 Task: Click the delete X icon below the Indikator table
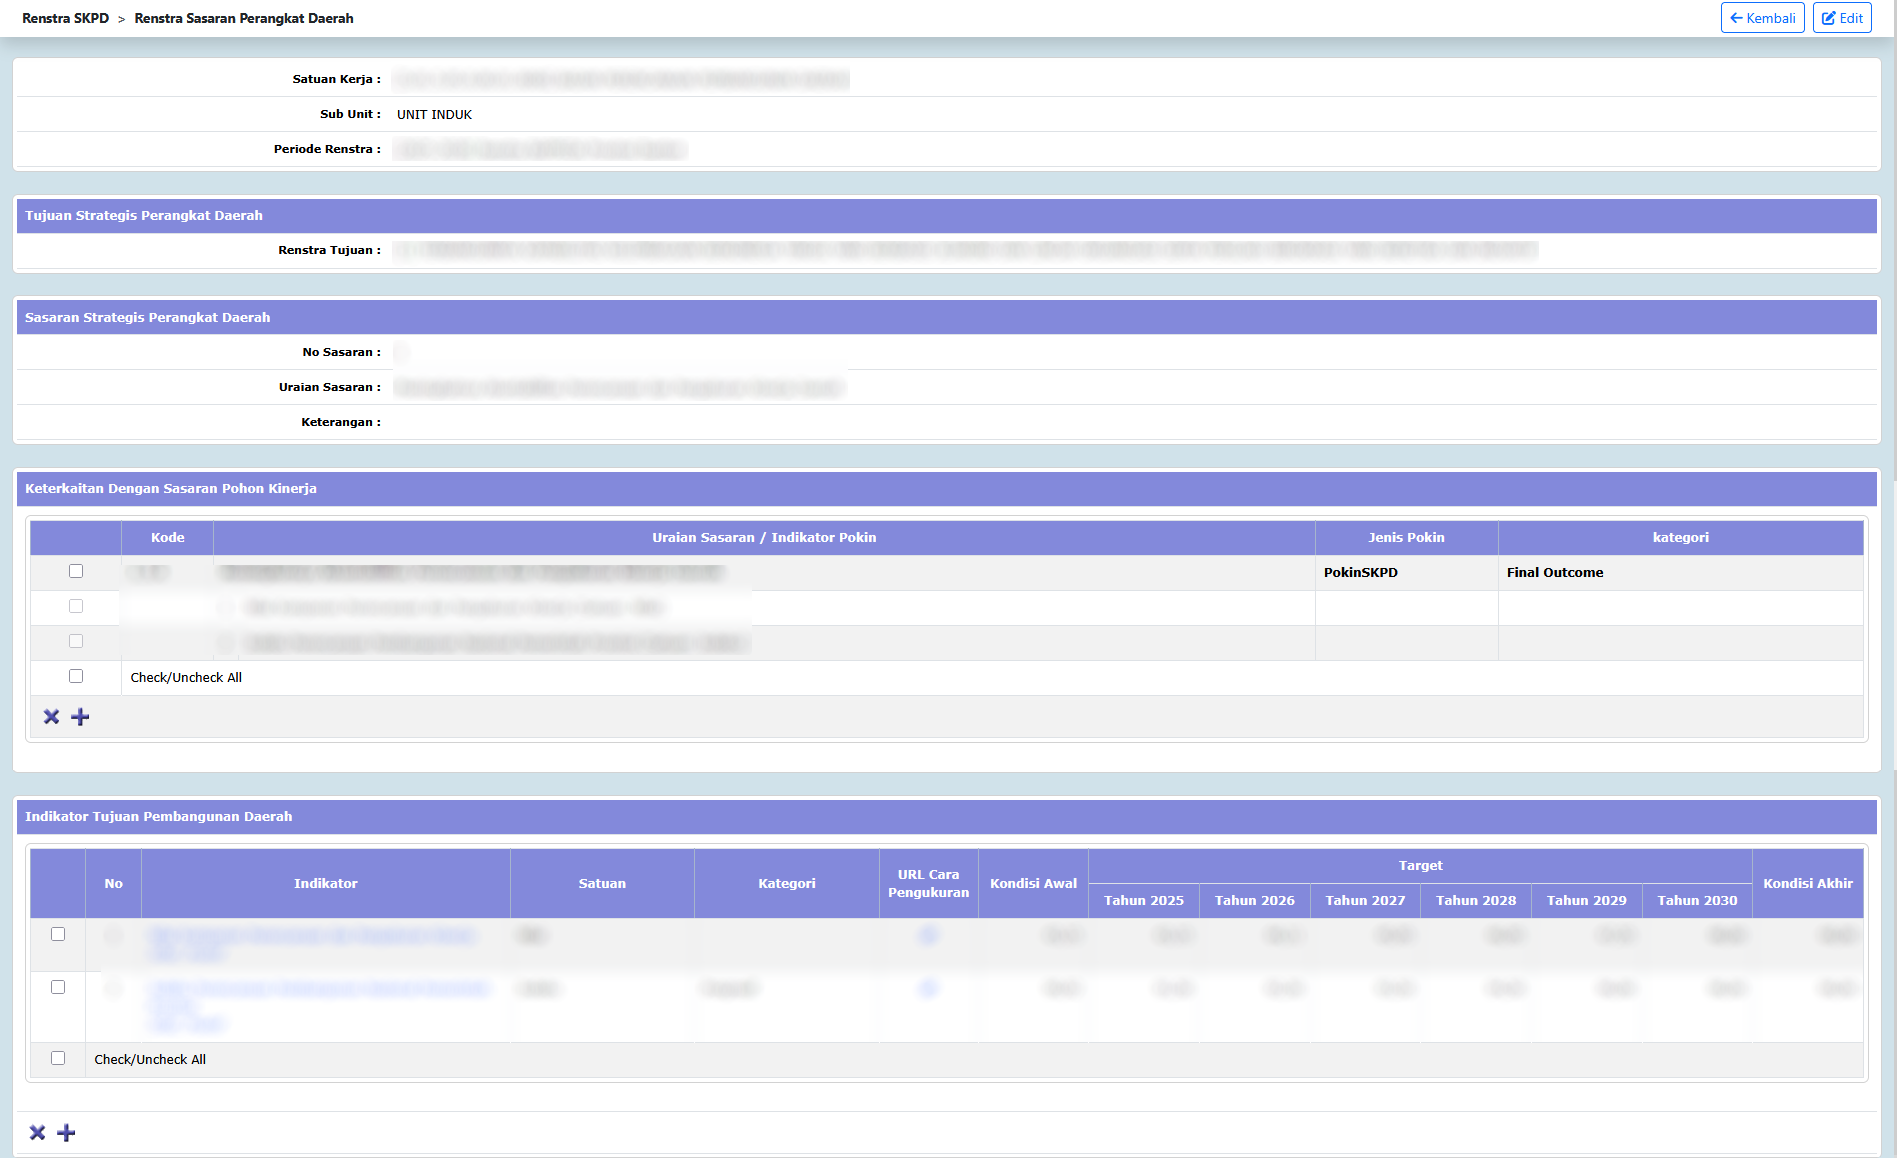coord(37,1133)
